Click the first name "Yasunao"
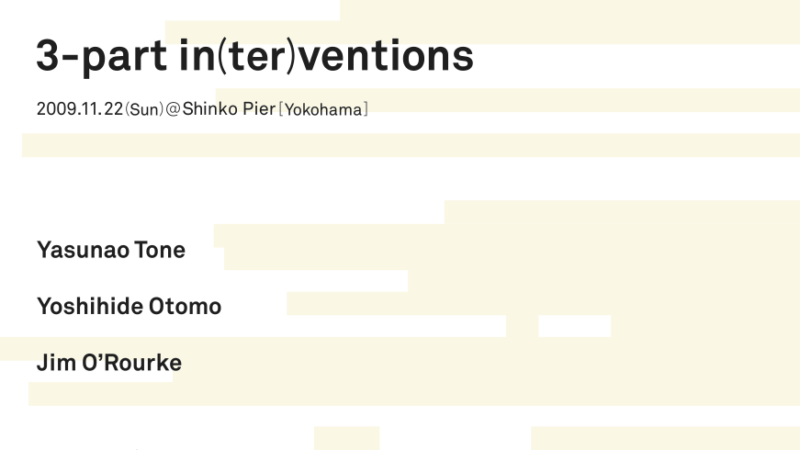 pyautogui.click(x=83, y=250)
